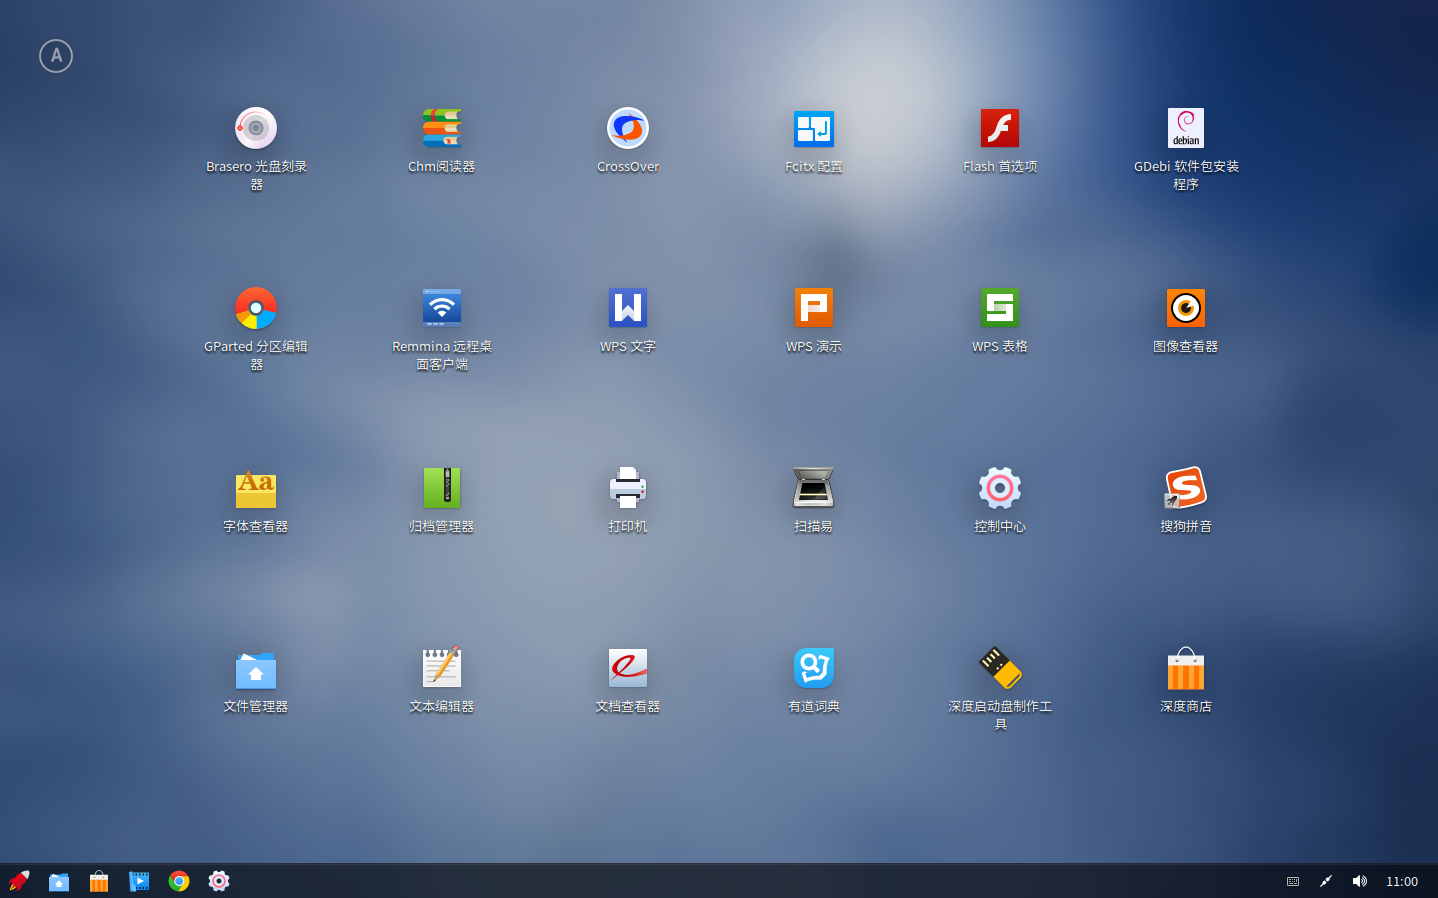Start WPS Writer (WPS 文字)
Viewport: 1438px width, 898px height.
point(628,309)
